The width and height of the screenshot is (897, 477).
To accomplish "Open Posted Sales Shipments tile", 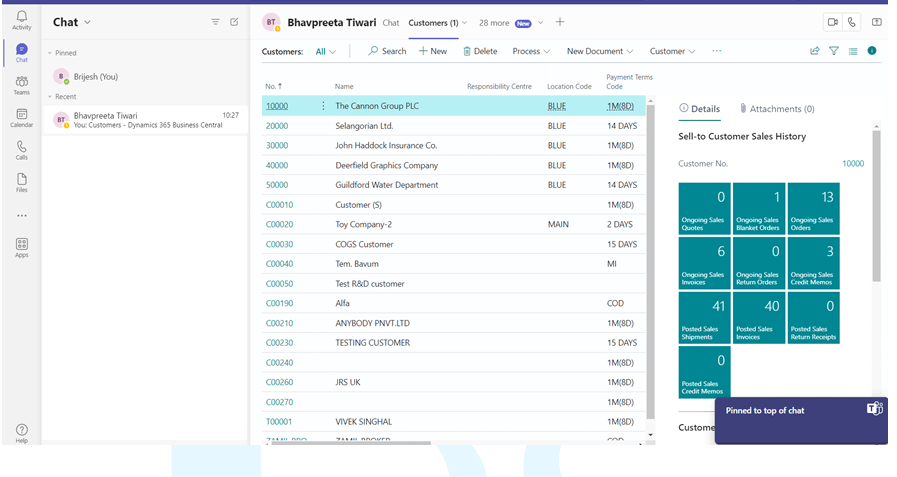I will tap(704, 318).
